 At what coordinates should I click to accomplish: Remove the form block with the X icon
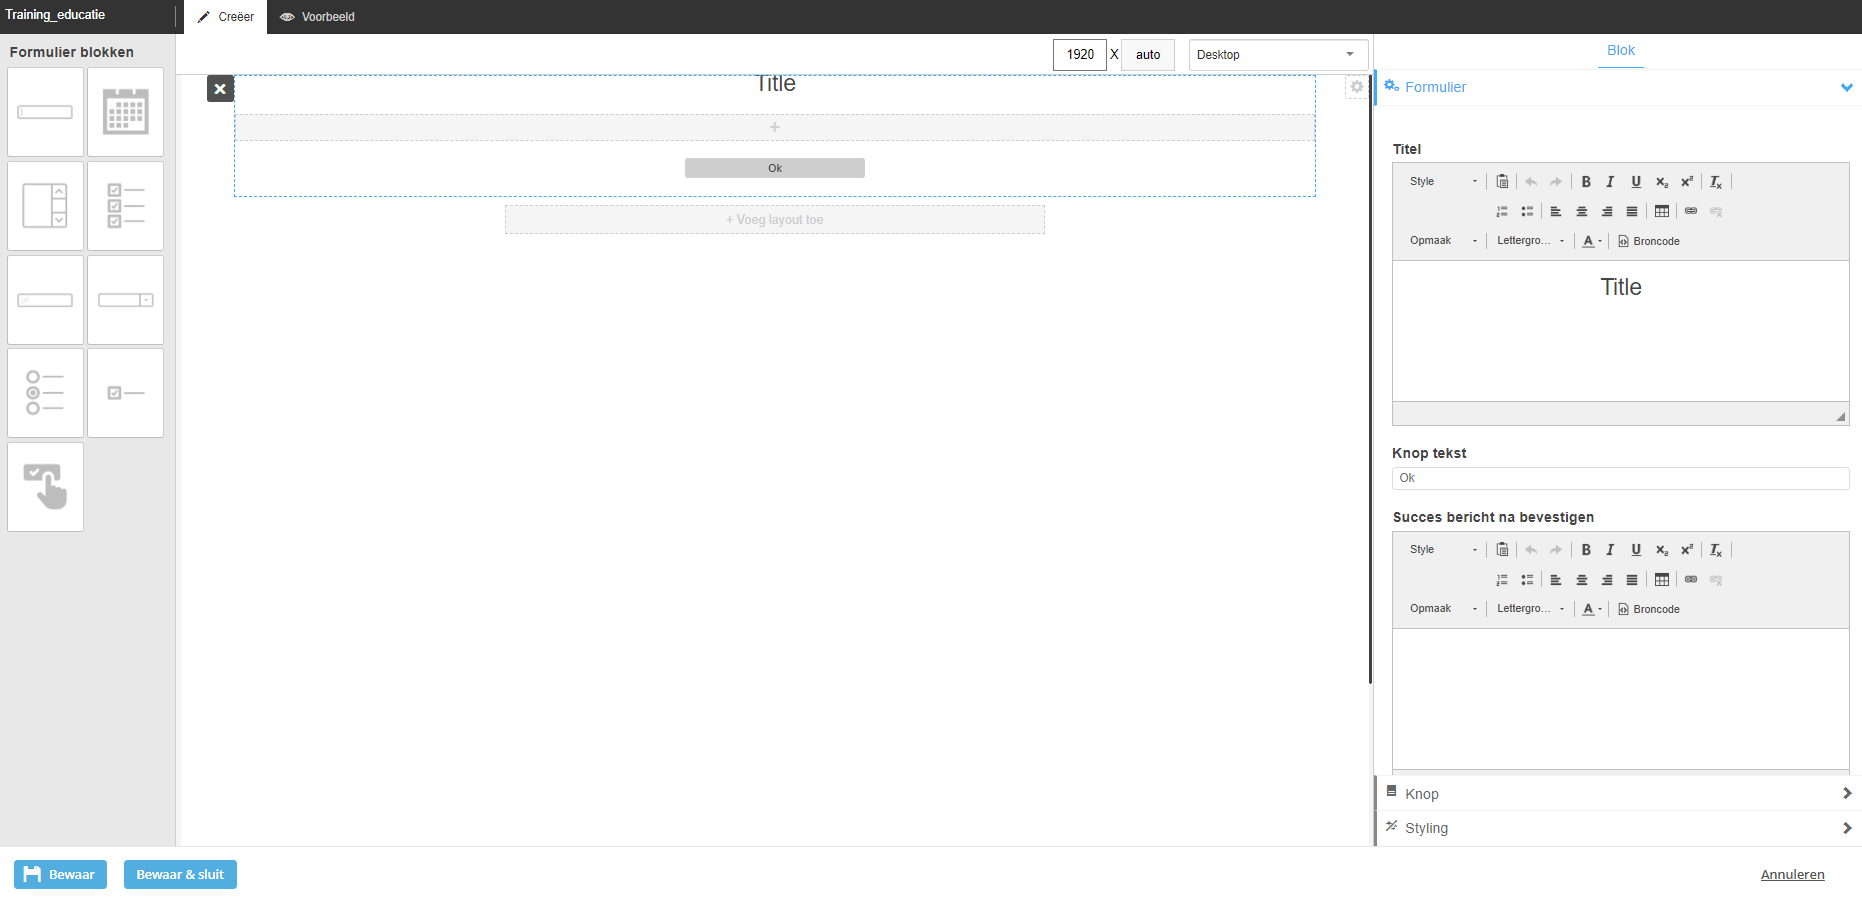click(x=220, y=89)
